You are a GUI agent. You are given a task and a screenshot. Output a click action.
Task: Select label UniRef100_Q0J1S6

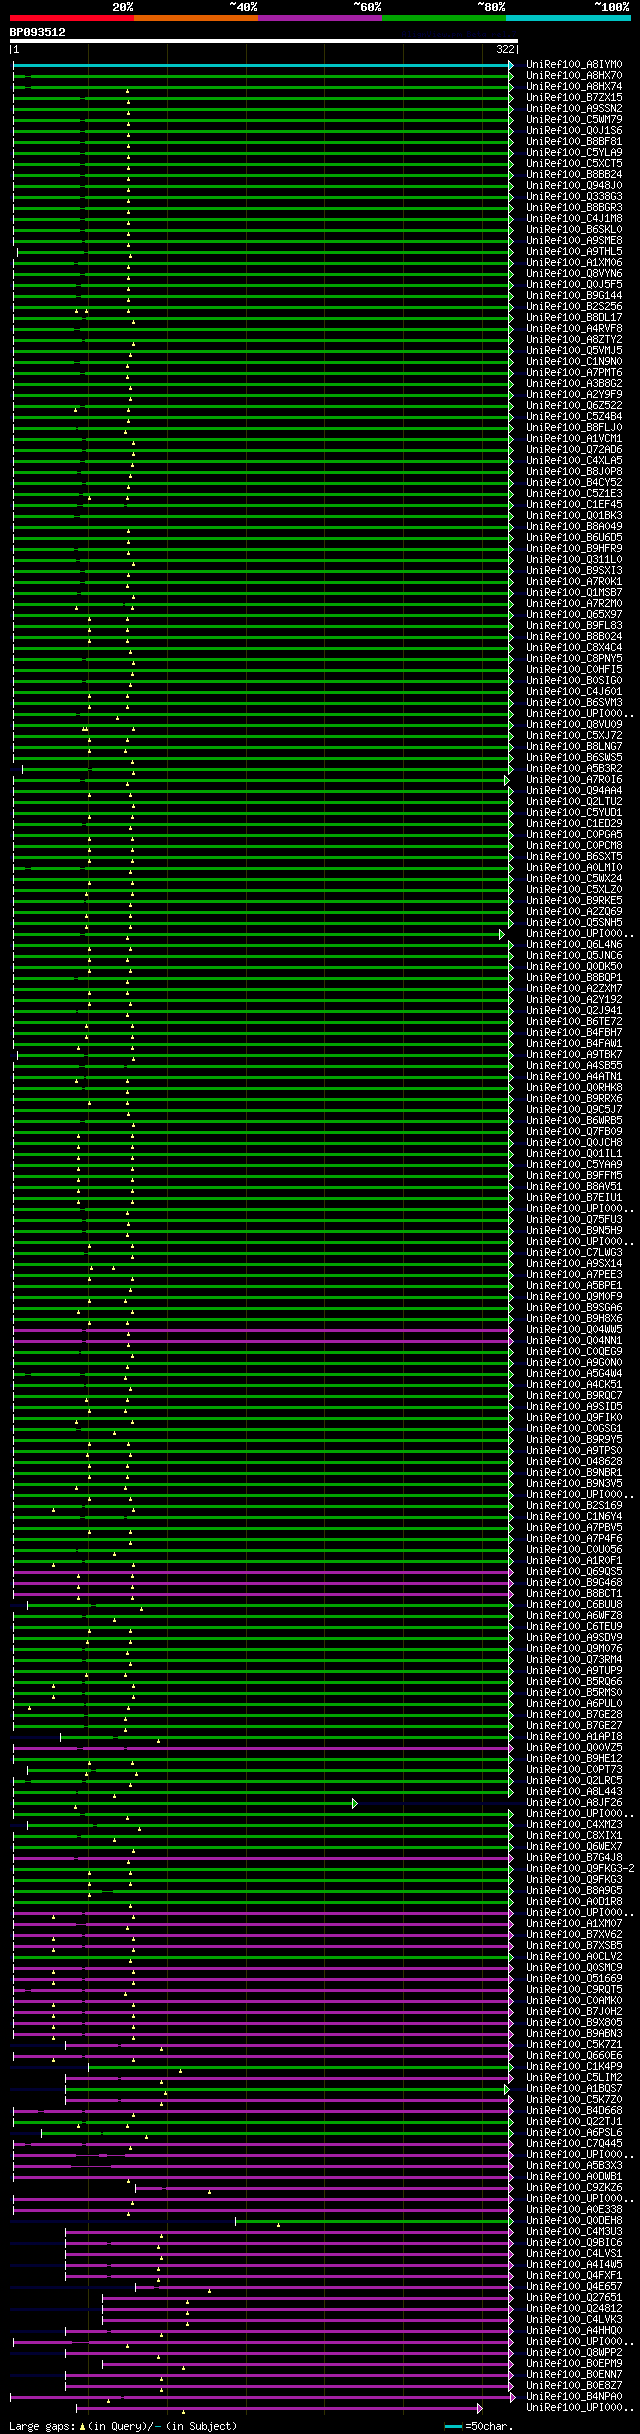pos(574,131)
